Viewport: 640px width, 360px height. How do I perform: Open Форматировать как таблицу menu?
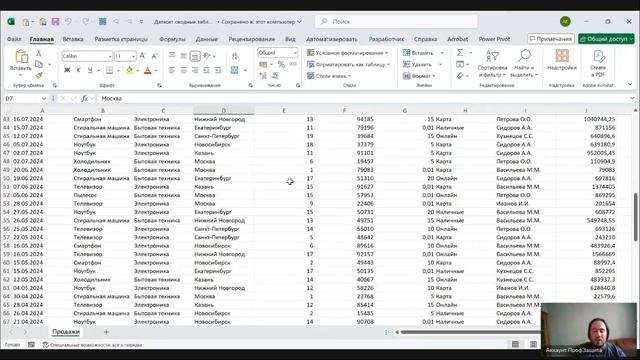click(x=349, y=64)
